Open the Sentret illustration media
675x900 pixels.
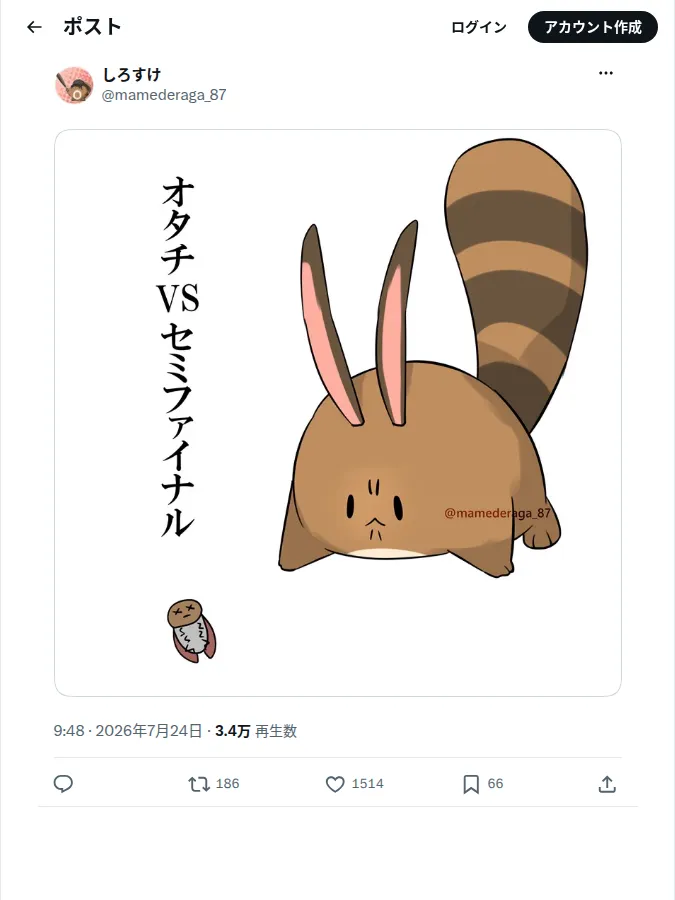(338, 413)
